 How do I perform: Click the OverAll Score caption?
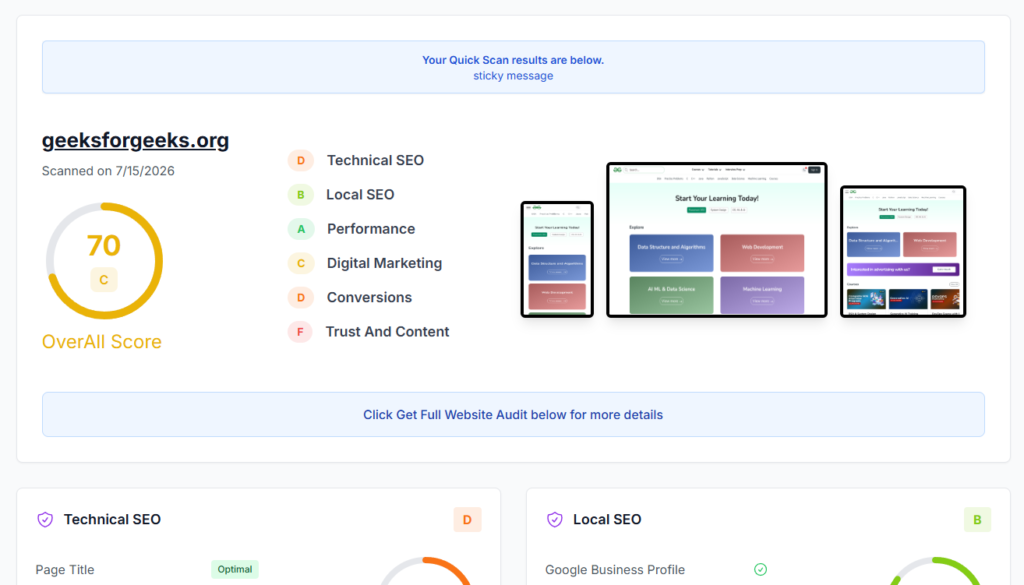pyautogui.click(x=102, y=341)
